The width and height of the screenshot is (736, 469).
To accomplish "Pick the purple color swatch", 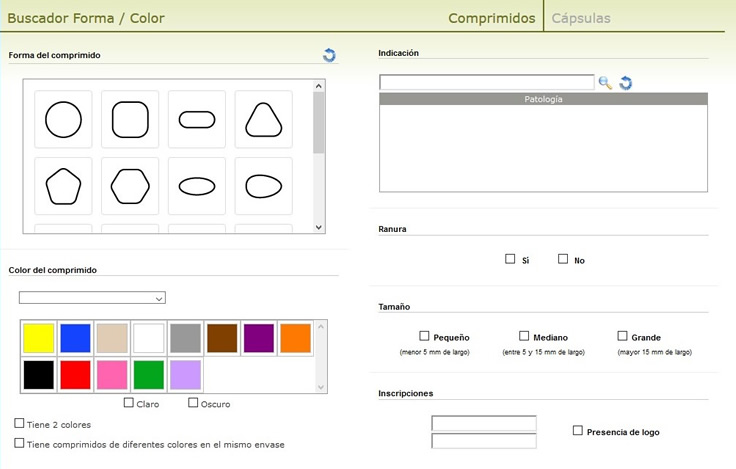I will (x=258, y=337).
